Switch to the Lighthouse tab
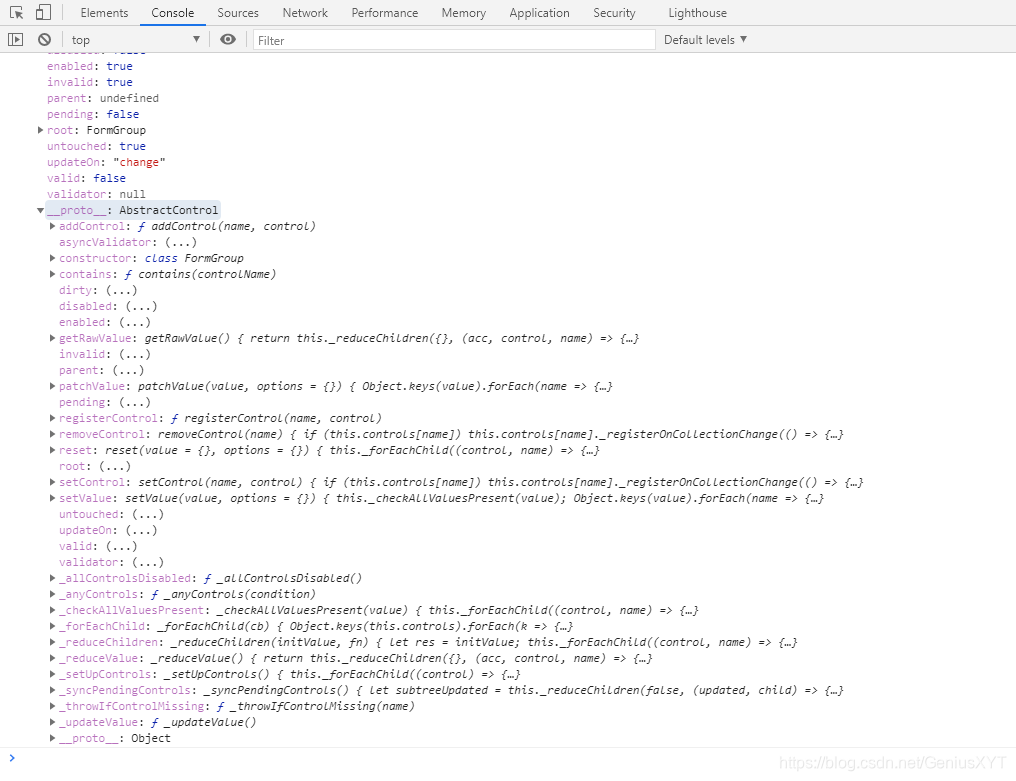1016x781 pixels. (x=697, y=13)
